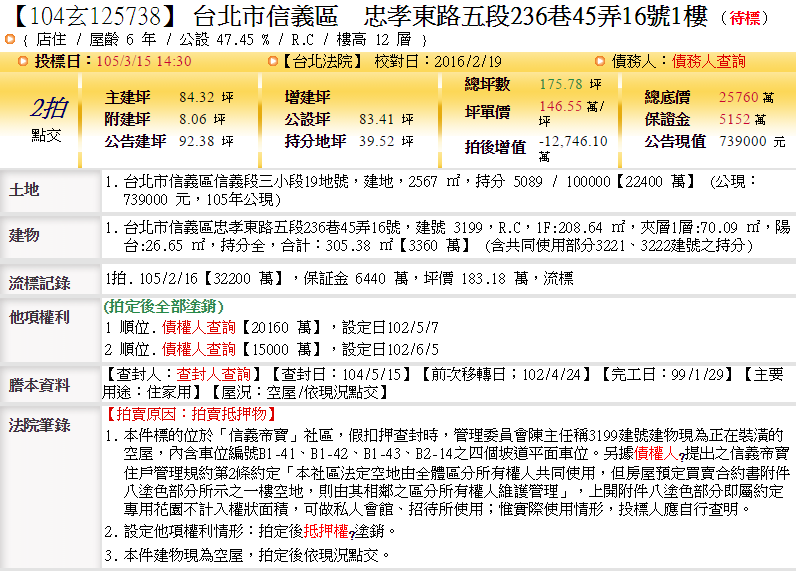796x571 pixels.
Task: Click the 總坪數 value 175.78 坪
Action: pos(571,84)
